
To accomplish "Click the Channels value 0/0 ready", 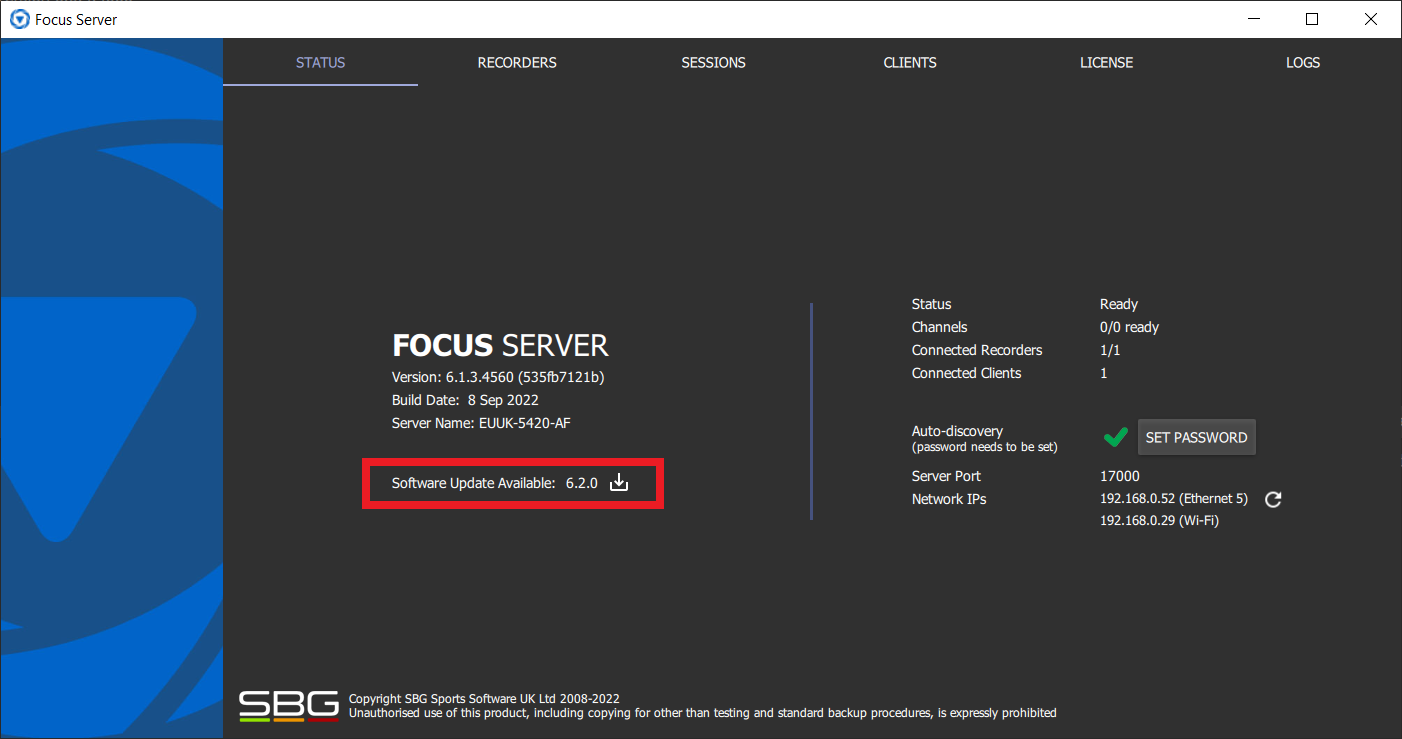I will pos(1129,327).
